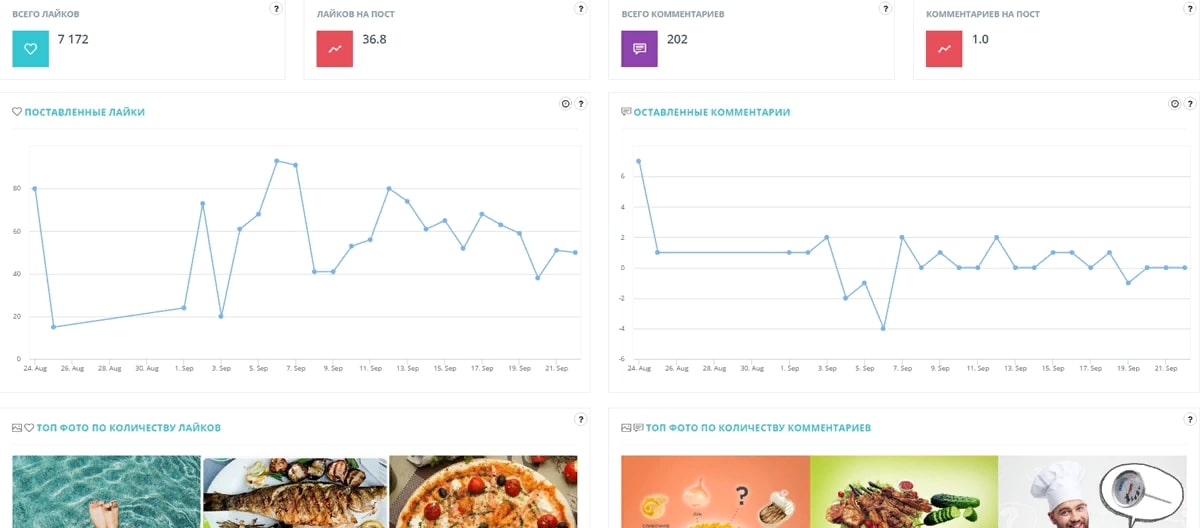Select the chef with thermometer thumbnail

click(x=1092, y=492)
